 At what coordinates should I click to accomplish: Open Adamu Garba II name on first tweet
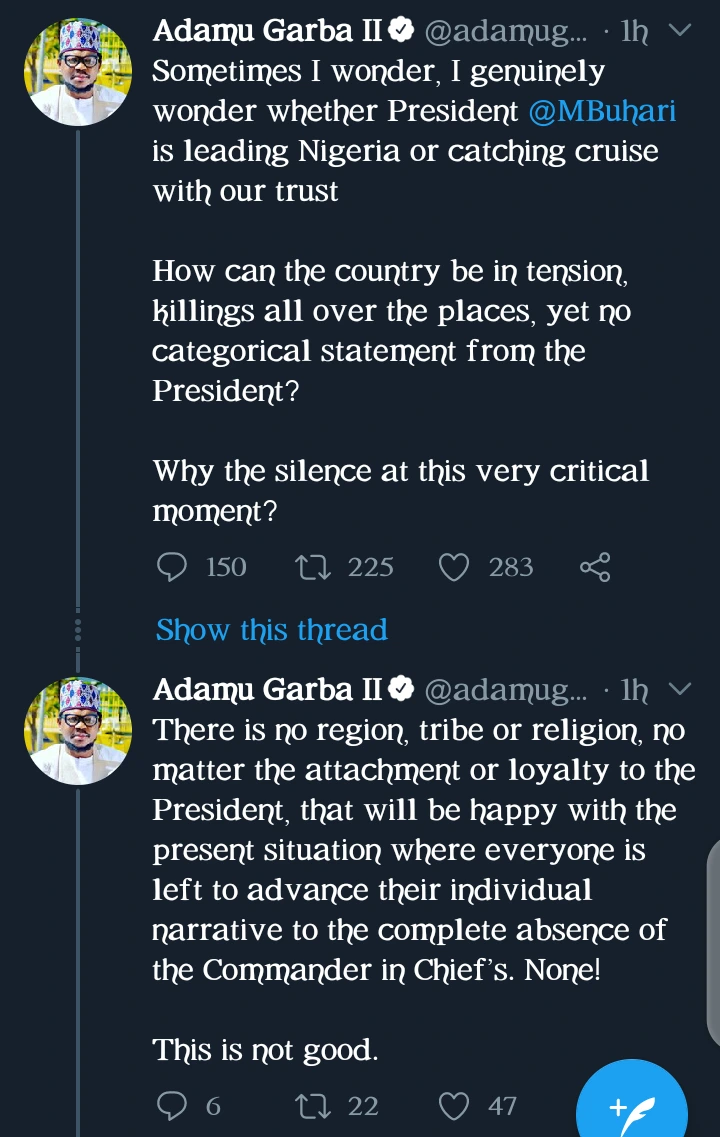tap(267, 31)
